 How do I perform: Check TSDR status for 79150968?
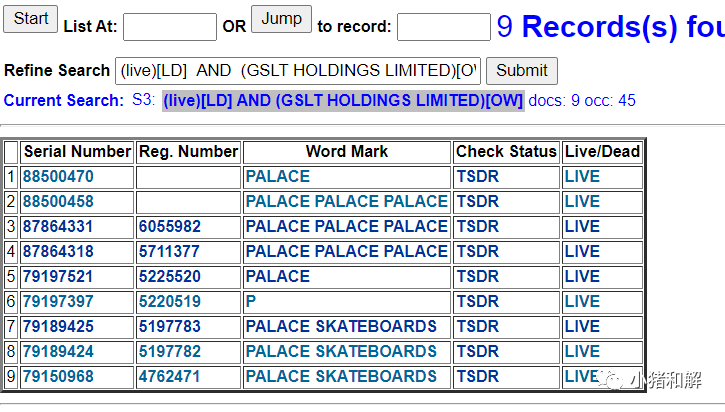pos(478,376)
